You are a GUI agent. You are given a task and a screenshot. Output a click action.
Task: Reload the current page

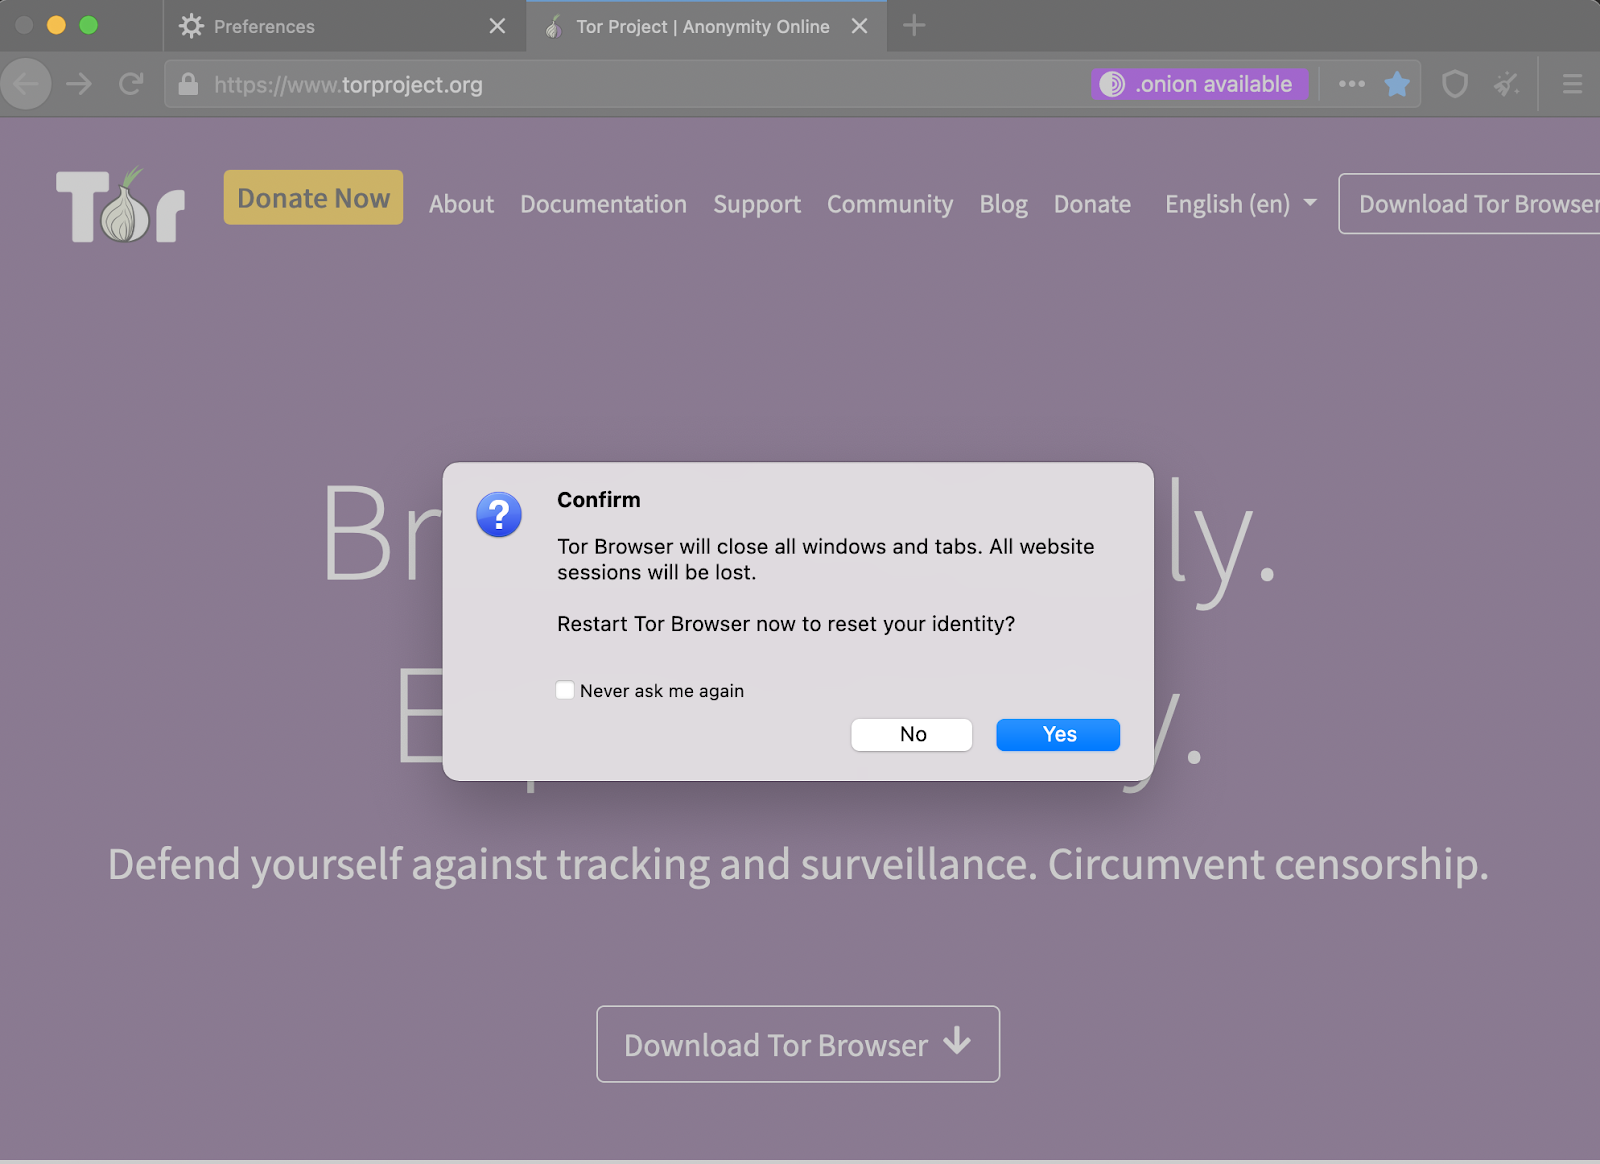(131, 84)
